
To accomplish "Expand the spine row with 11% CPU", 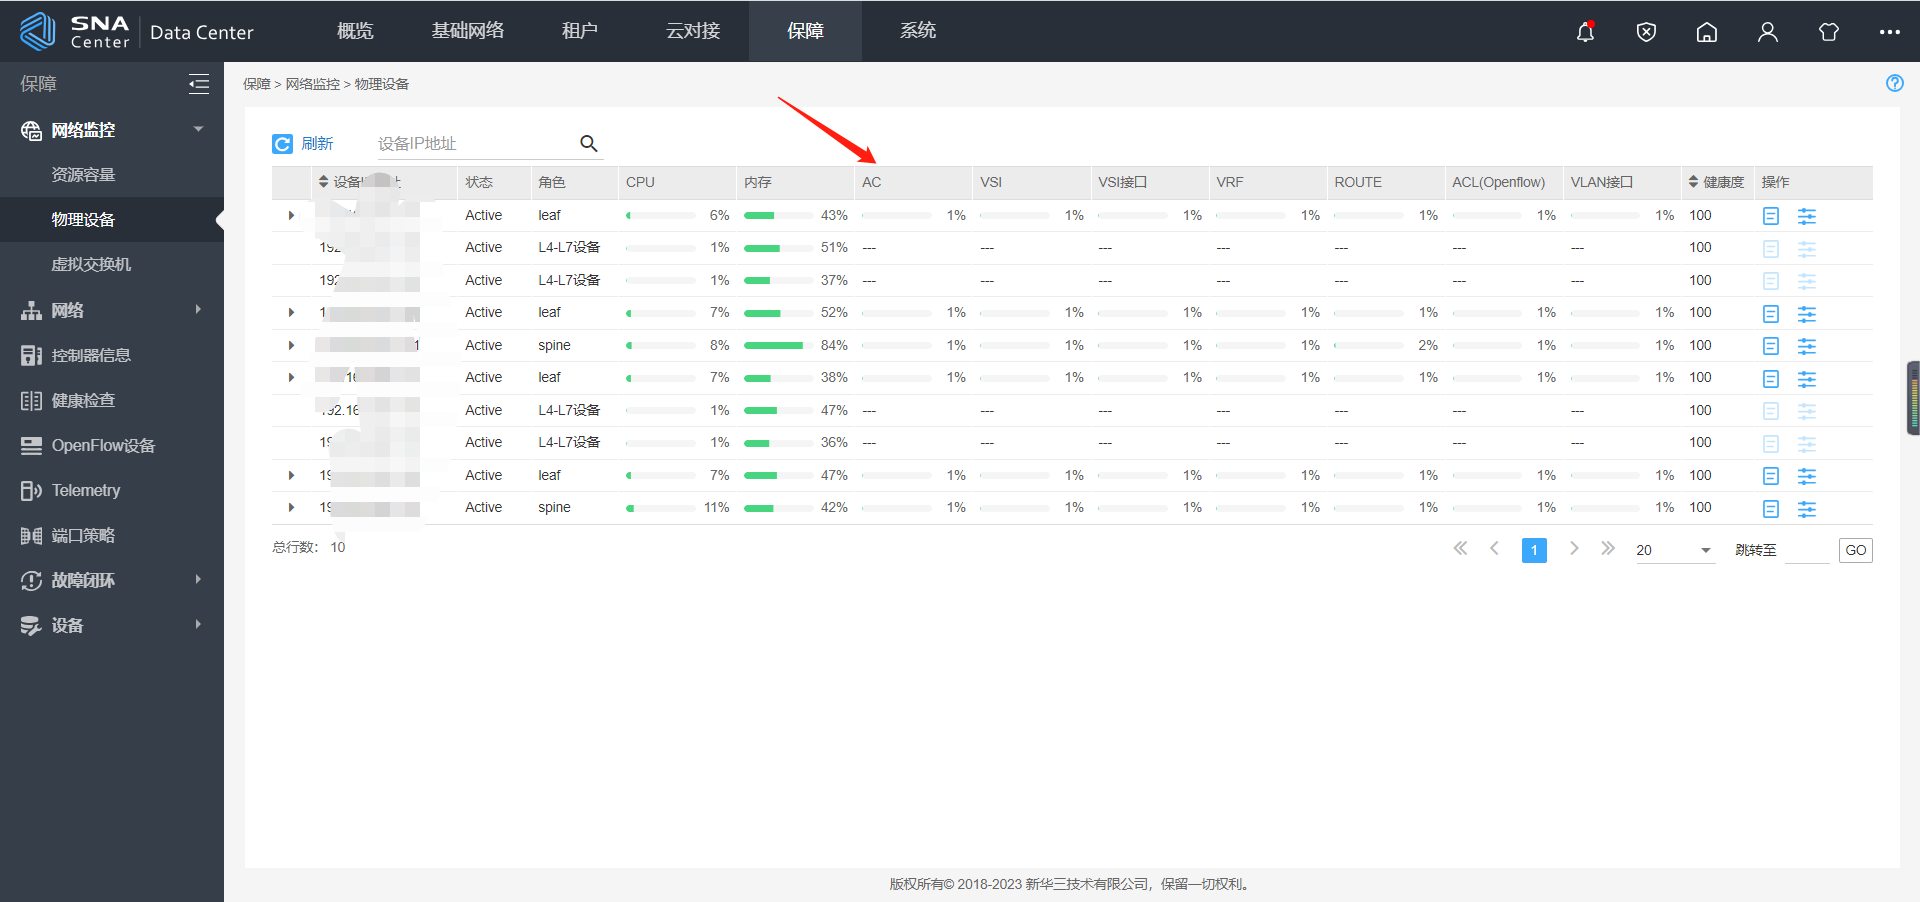I will click(291, 507).
